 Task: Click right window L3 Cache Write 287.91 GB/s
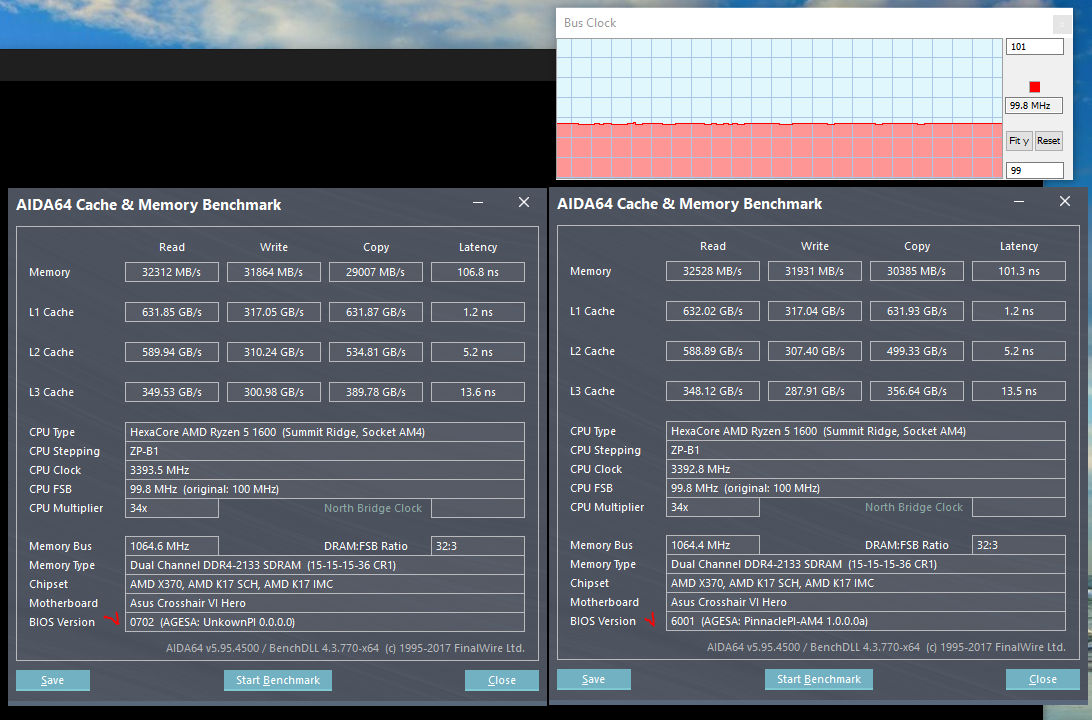[815, 391]
